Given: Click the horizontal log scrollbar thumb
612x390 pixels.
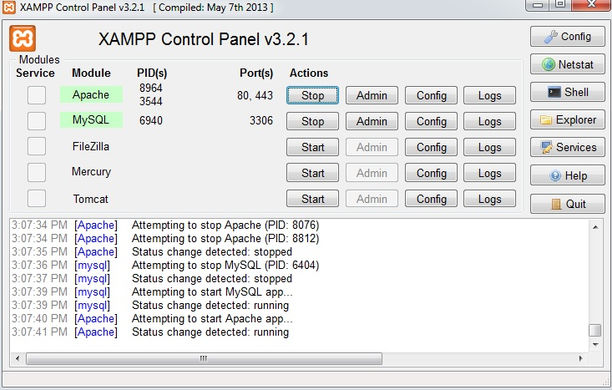Looking at the screenshot, I should click(x=204, y=358).
